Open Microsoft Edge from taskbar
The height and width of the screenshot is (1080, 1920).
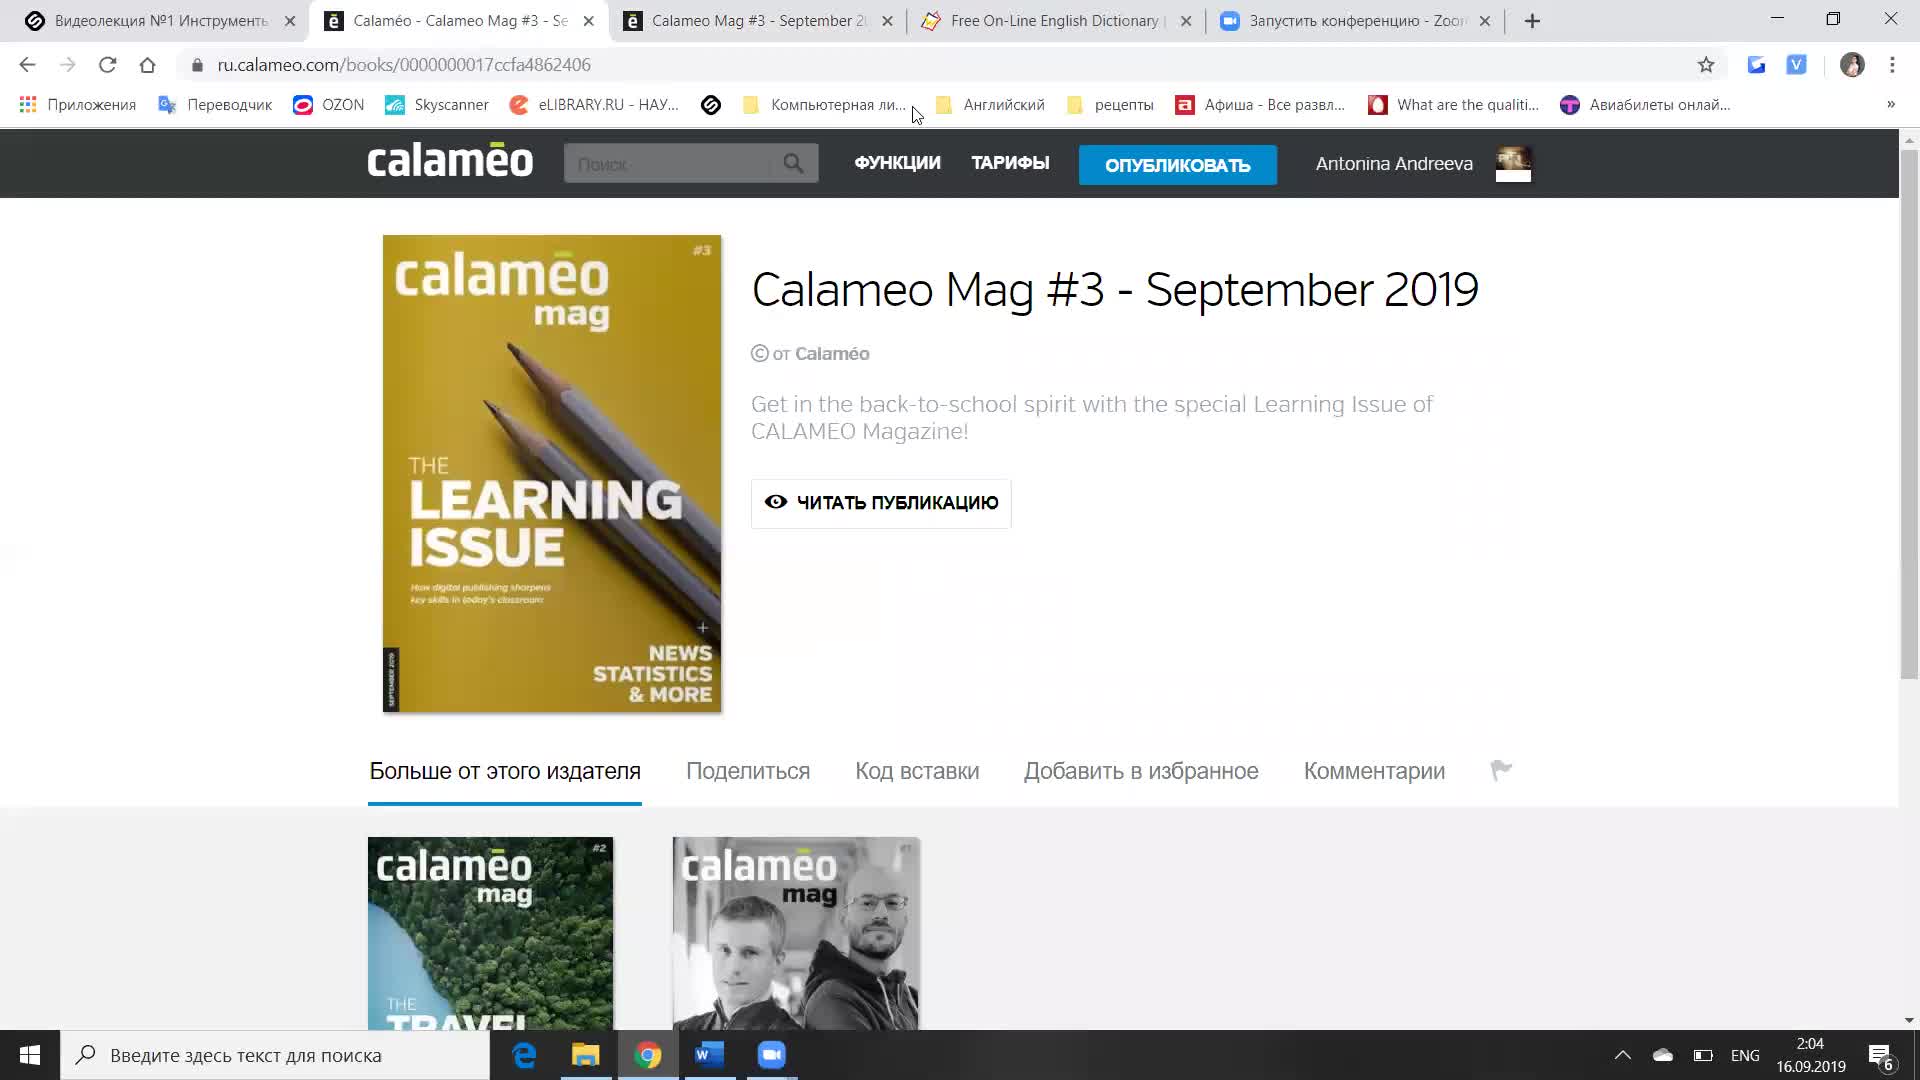click(x=524, y=1055)
